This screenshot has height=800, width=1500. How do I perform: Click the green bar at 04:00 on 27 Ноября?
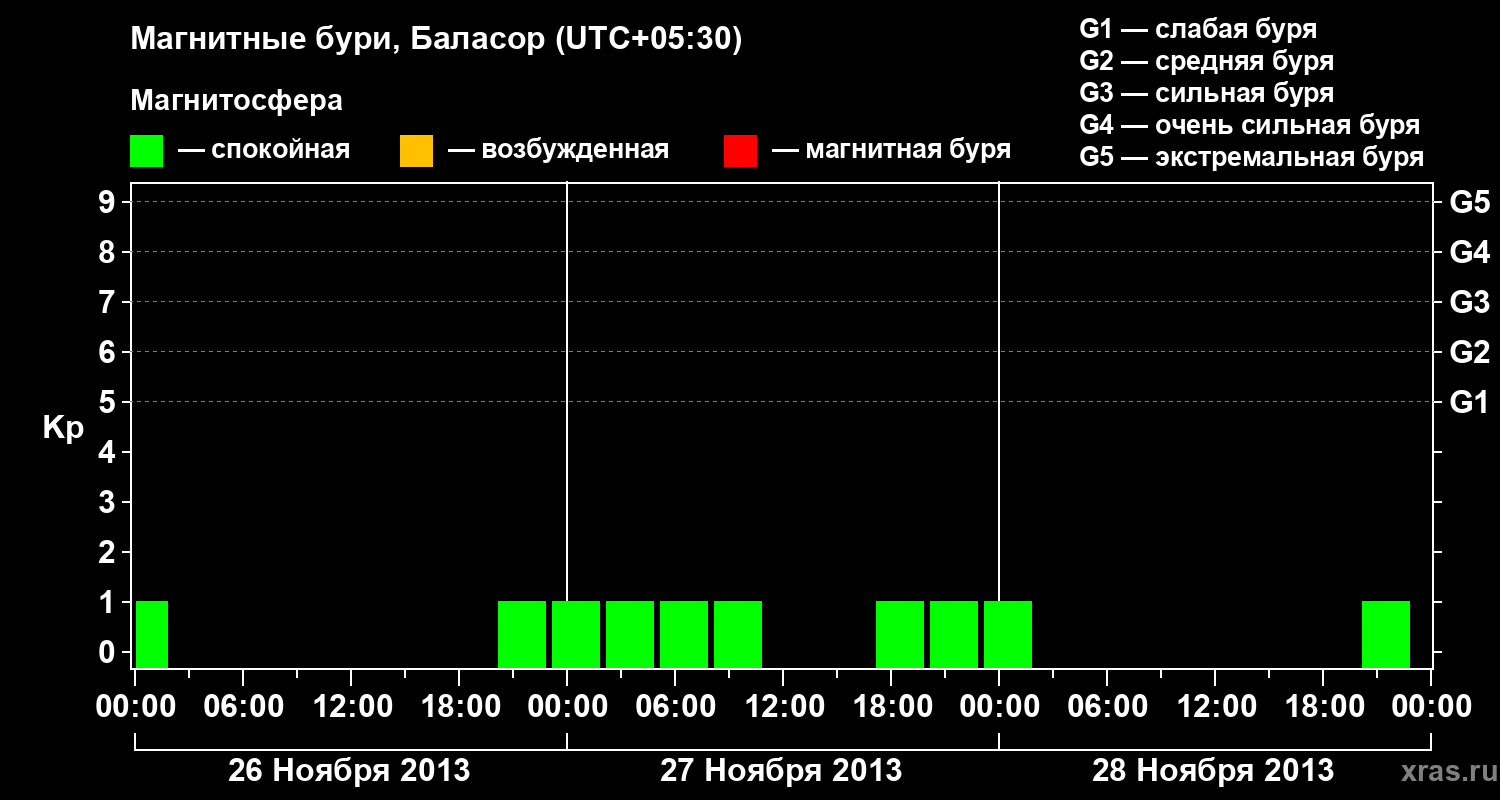(x=630, y=634)
